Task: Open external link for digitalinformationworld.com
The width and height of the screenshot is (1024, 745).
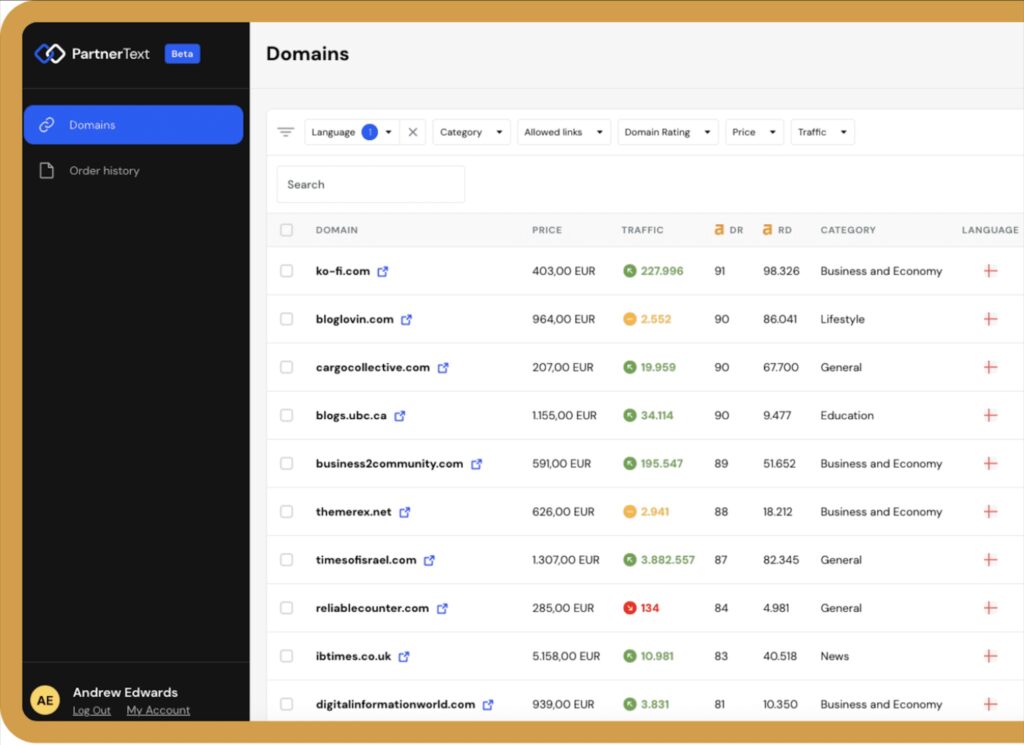Action: pyautogui.click(x=488, y=705)
